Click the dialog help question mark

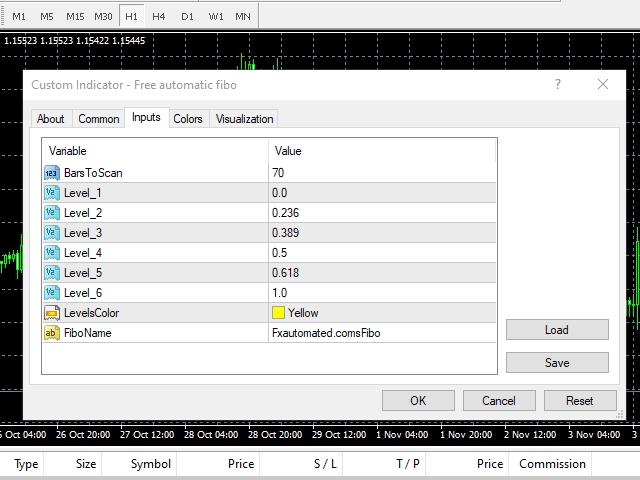tap(558, 84)
